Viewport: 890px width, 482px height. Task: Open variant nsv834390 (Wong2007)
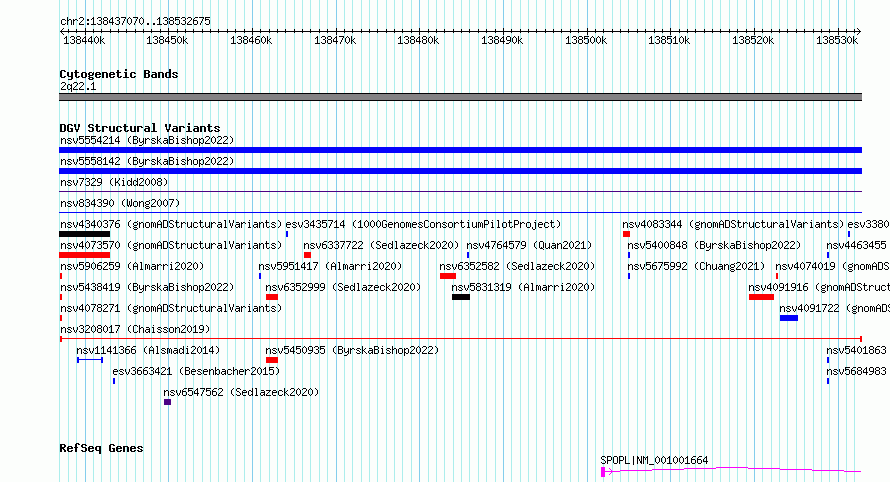(120, 203)
